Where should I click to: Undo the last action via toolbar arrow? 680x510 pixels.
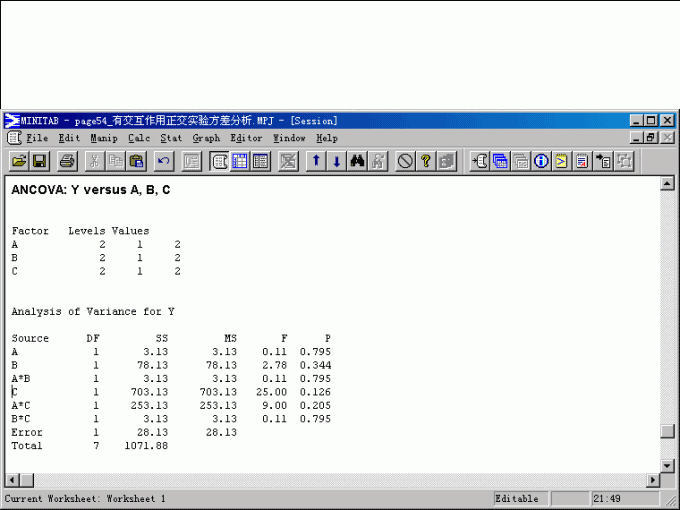coord(164,161)
